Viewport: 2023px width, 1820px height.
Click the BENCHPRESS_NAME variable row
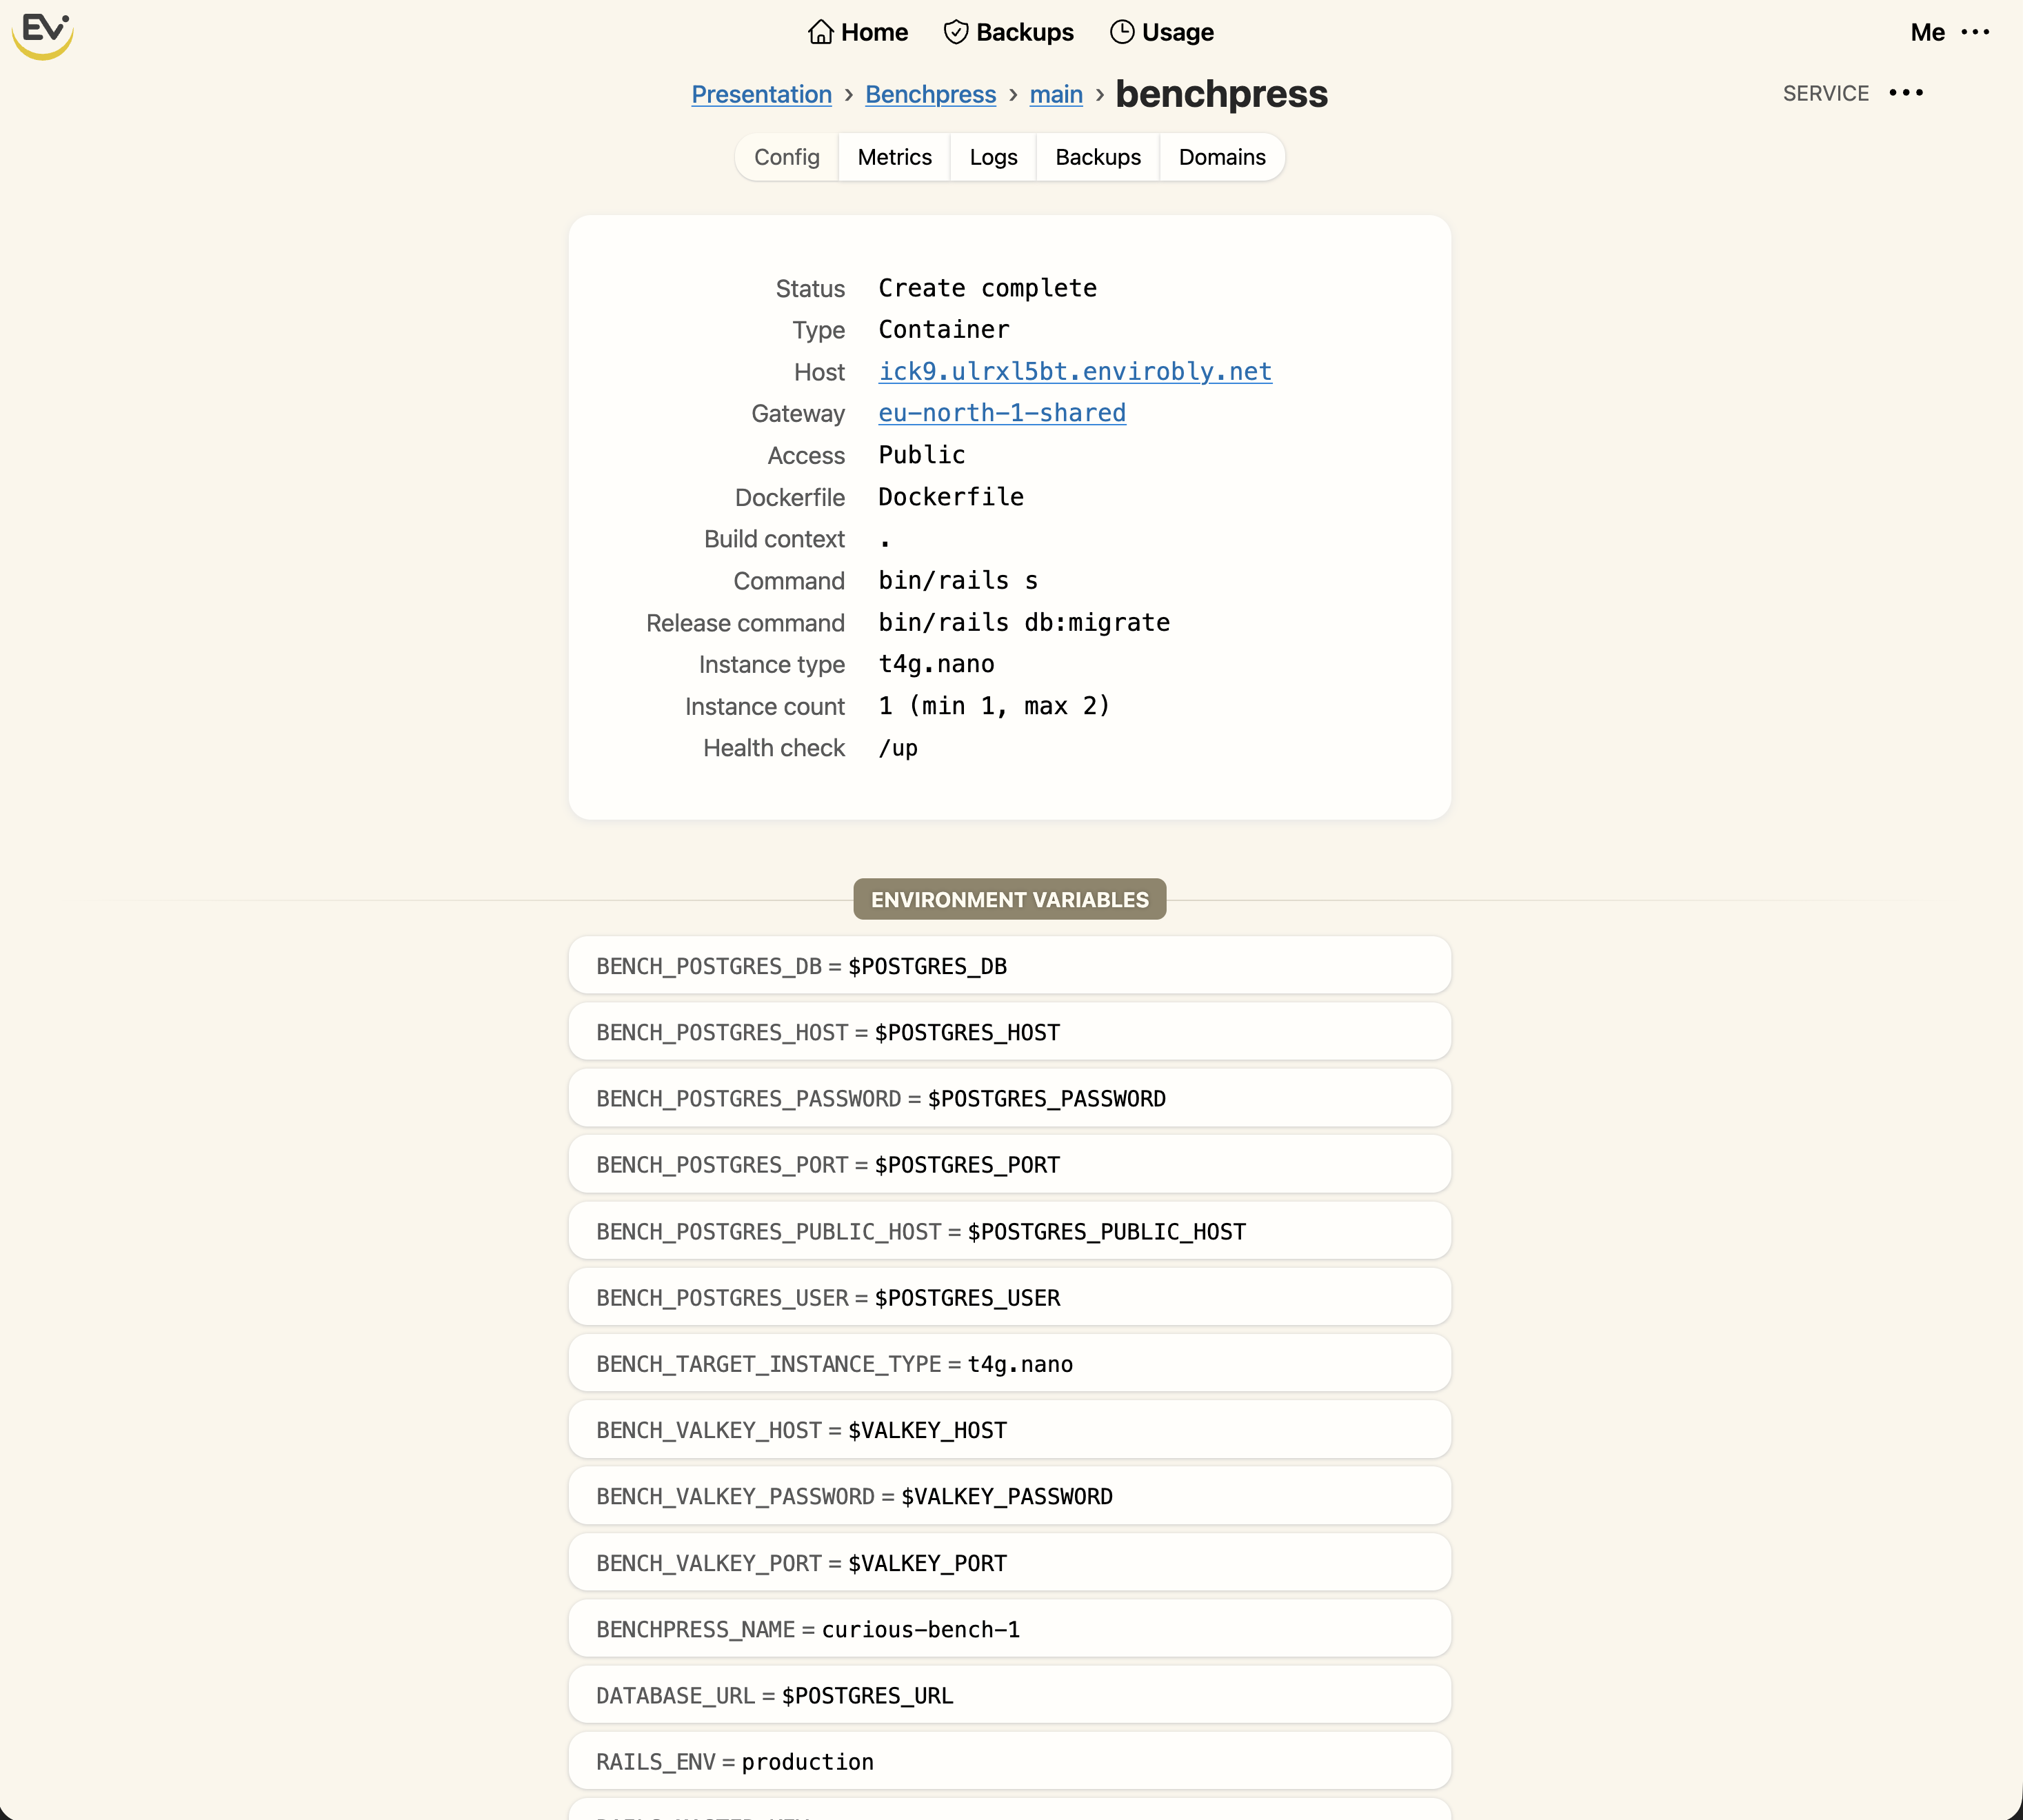click(x=1009, y=1629)
